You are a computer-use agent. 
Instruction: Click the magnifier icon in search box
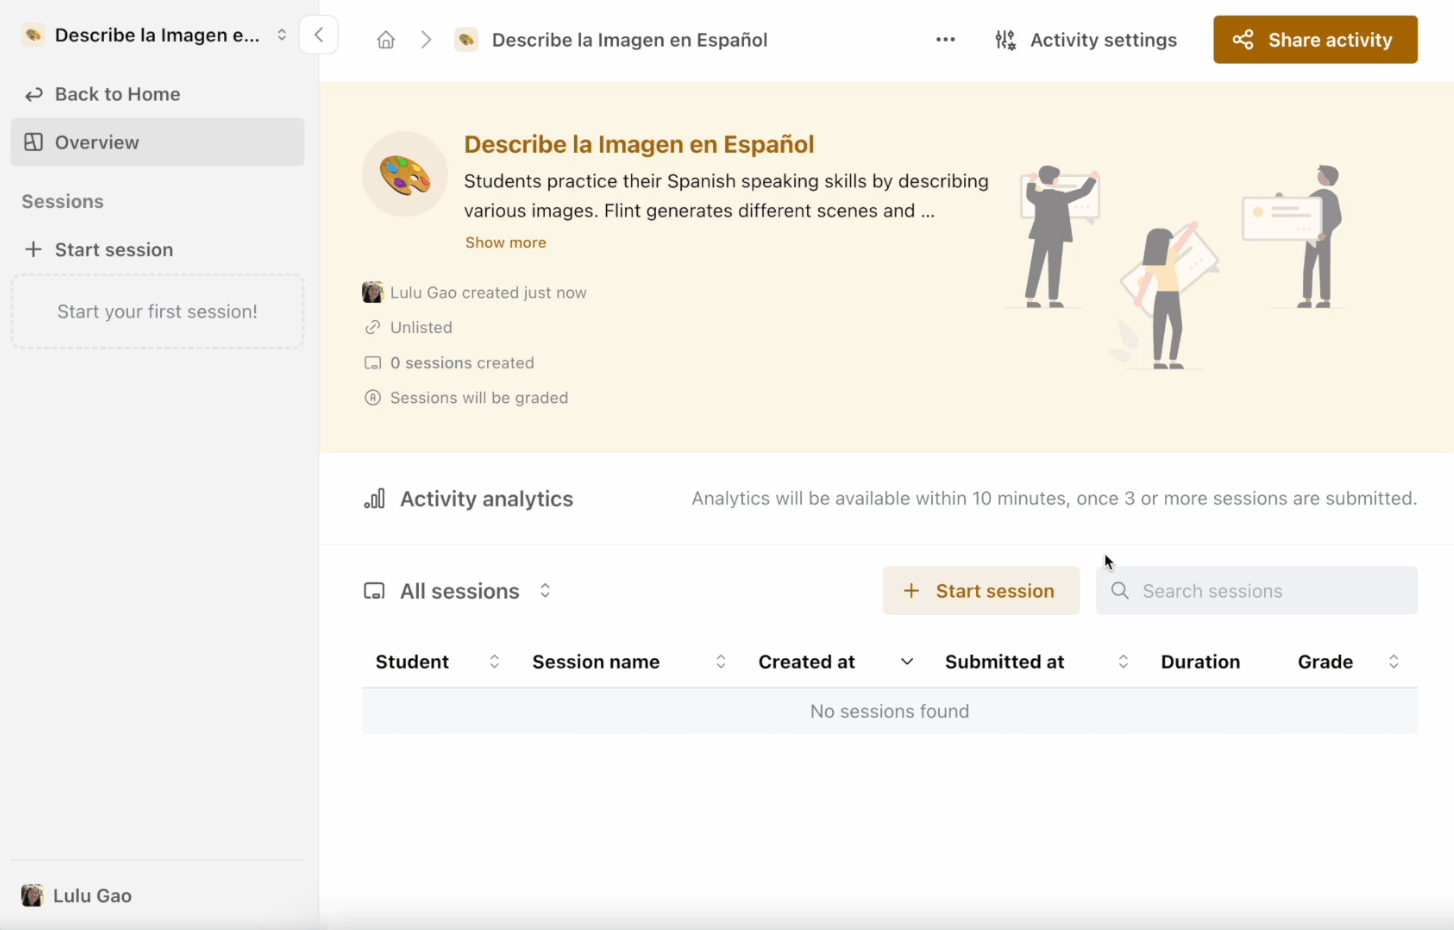point(1120,591)
